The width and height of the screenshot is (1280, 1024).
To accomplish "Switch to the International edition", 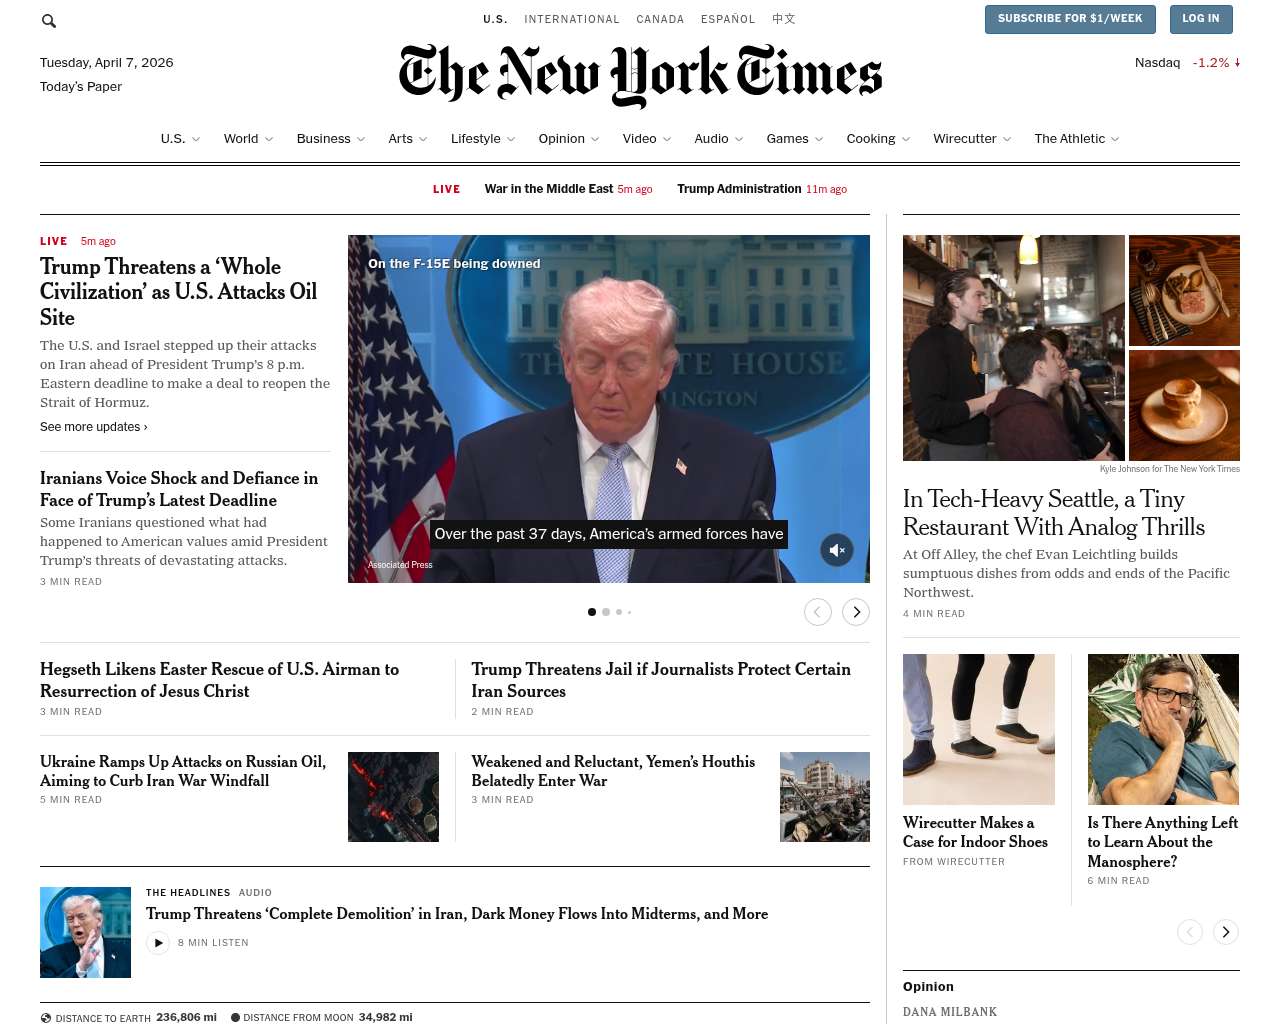I will tap(572, 19).
